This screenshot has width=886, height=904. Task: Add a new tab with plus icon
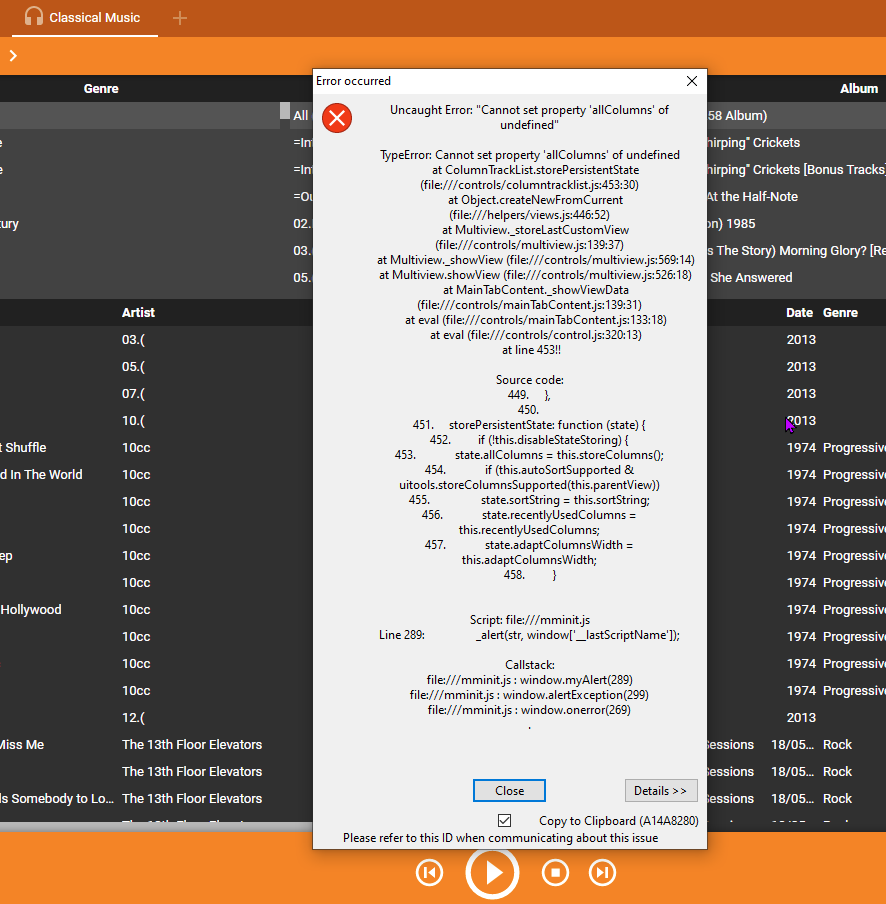pos(180,18)
